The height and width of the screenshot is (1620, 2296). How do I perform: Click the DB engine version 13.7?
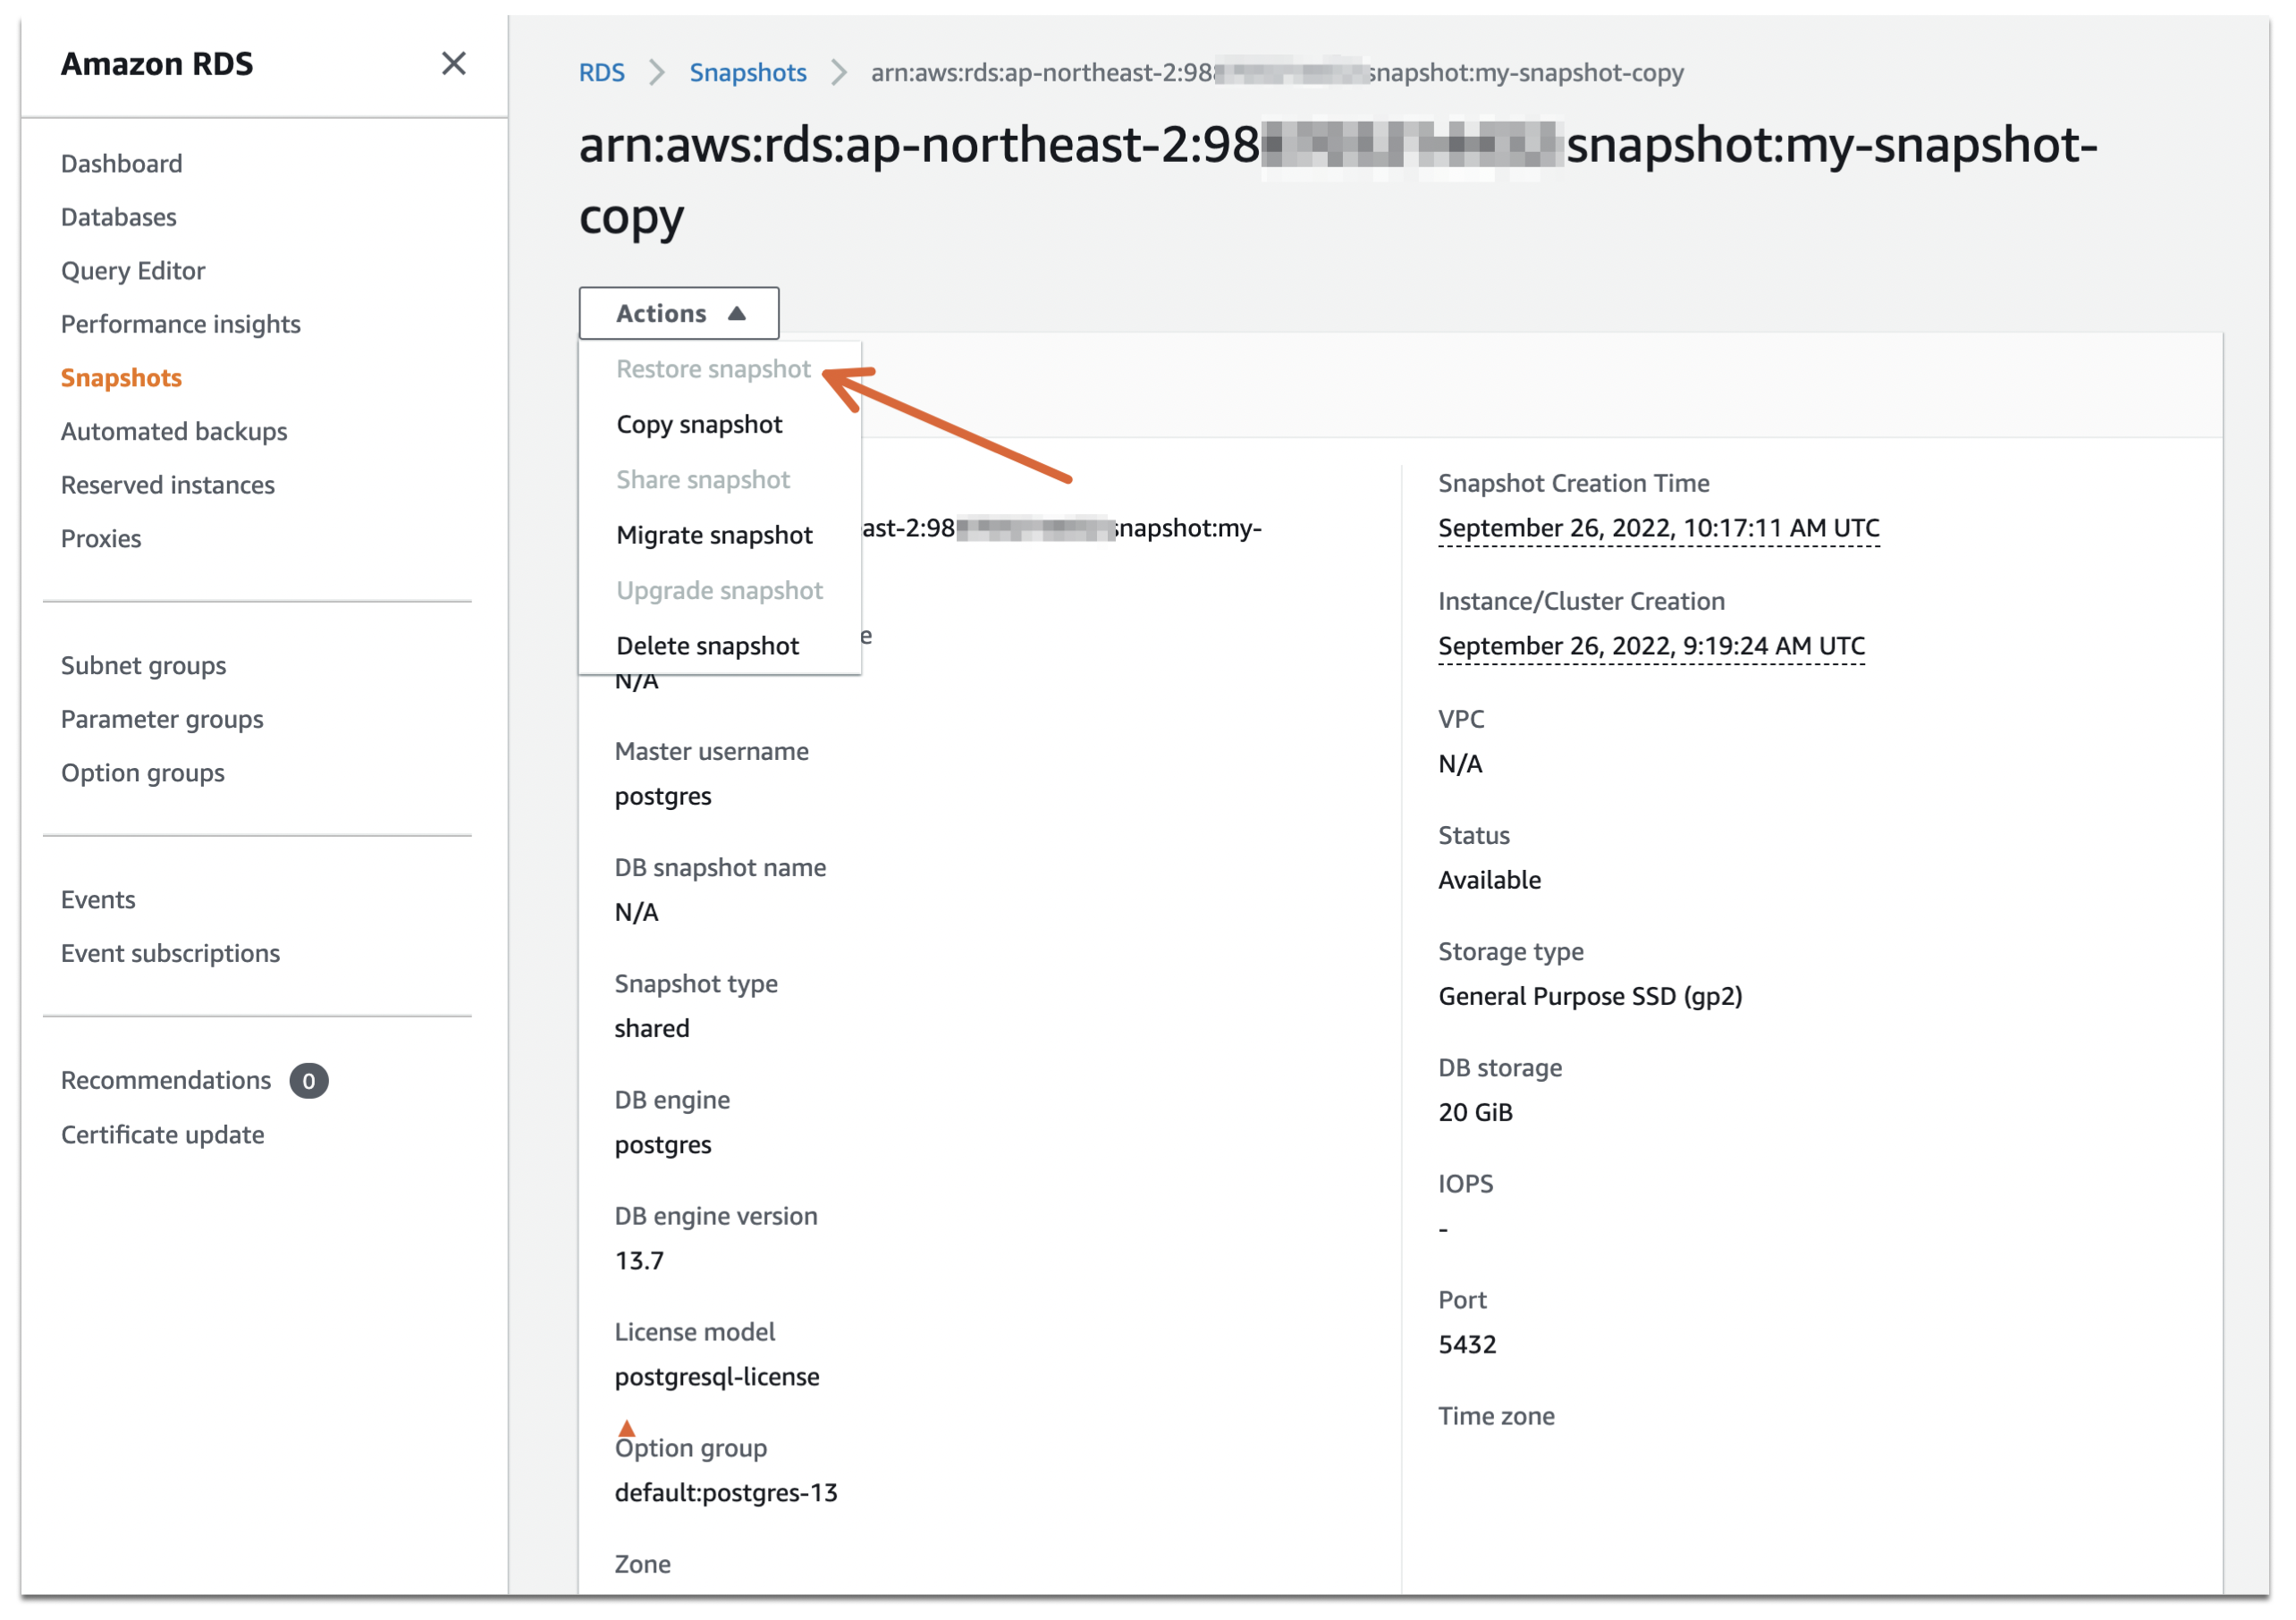point(639,1261)
